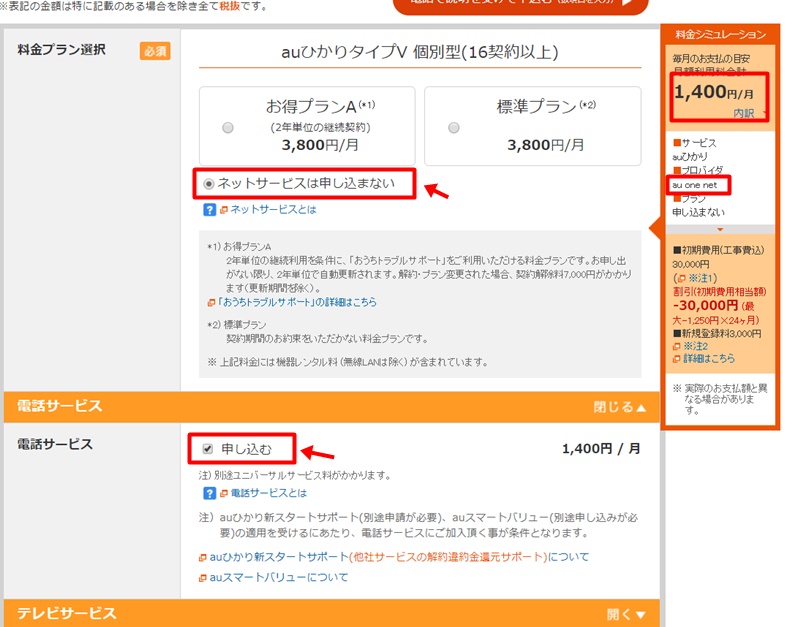Click the external-link icon beside 詳細はこちら in sidebar

(677, 359)
